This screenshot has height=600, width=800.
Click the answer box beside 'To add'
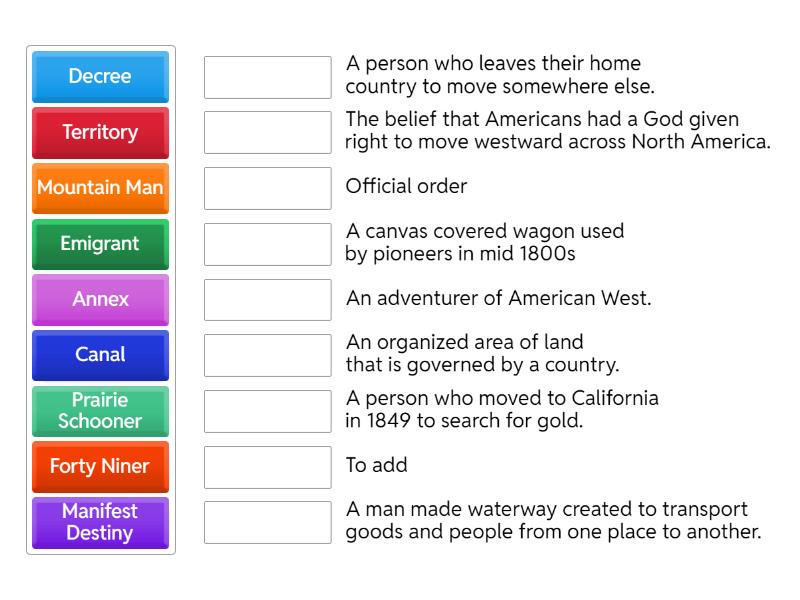click(x=266, y=466)
